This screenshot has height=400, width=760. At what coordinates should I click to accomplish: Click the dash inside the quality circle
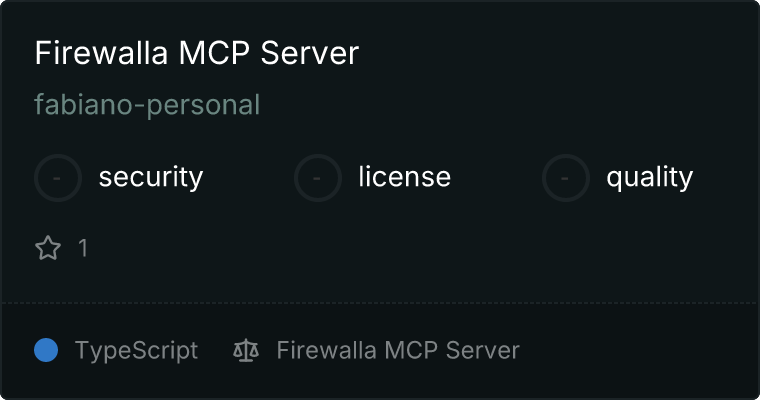coord(565,178)
